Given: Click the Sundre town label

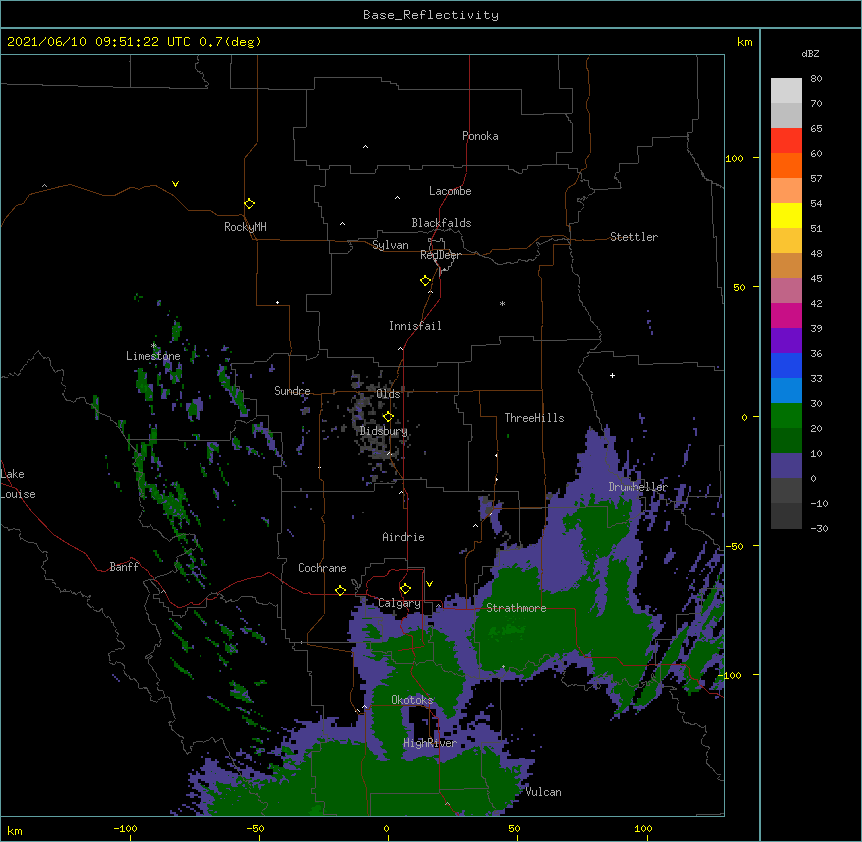Looking at the screenshot, I should 292,391.
